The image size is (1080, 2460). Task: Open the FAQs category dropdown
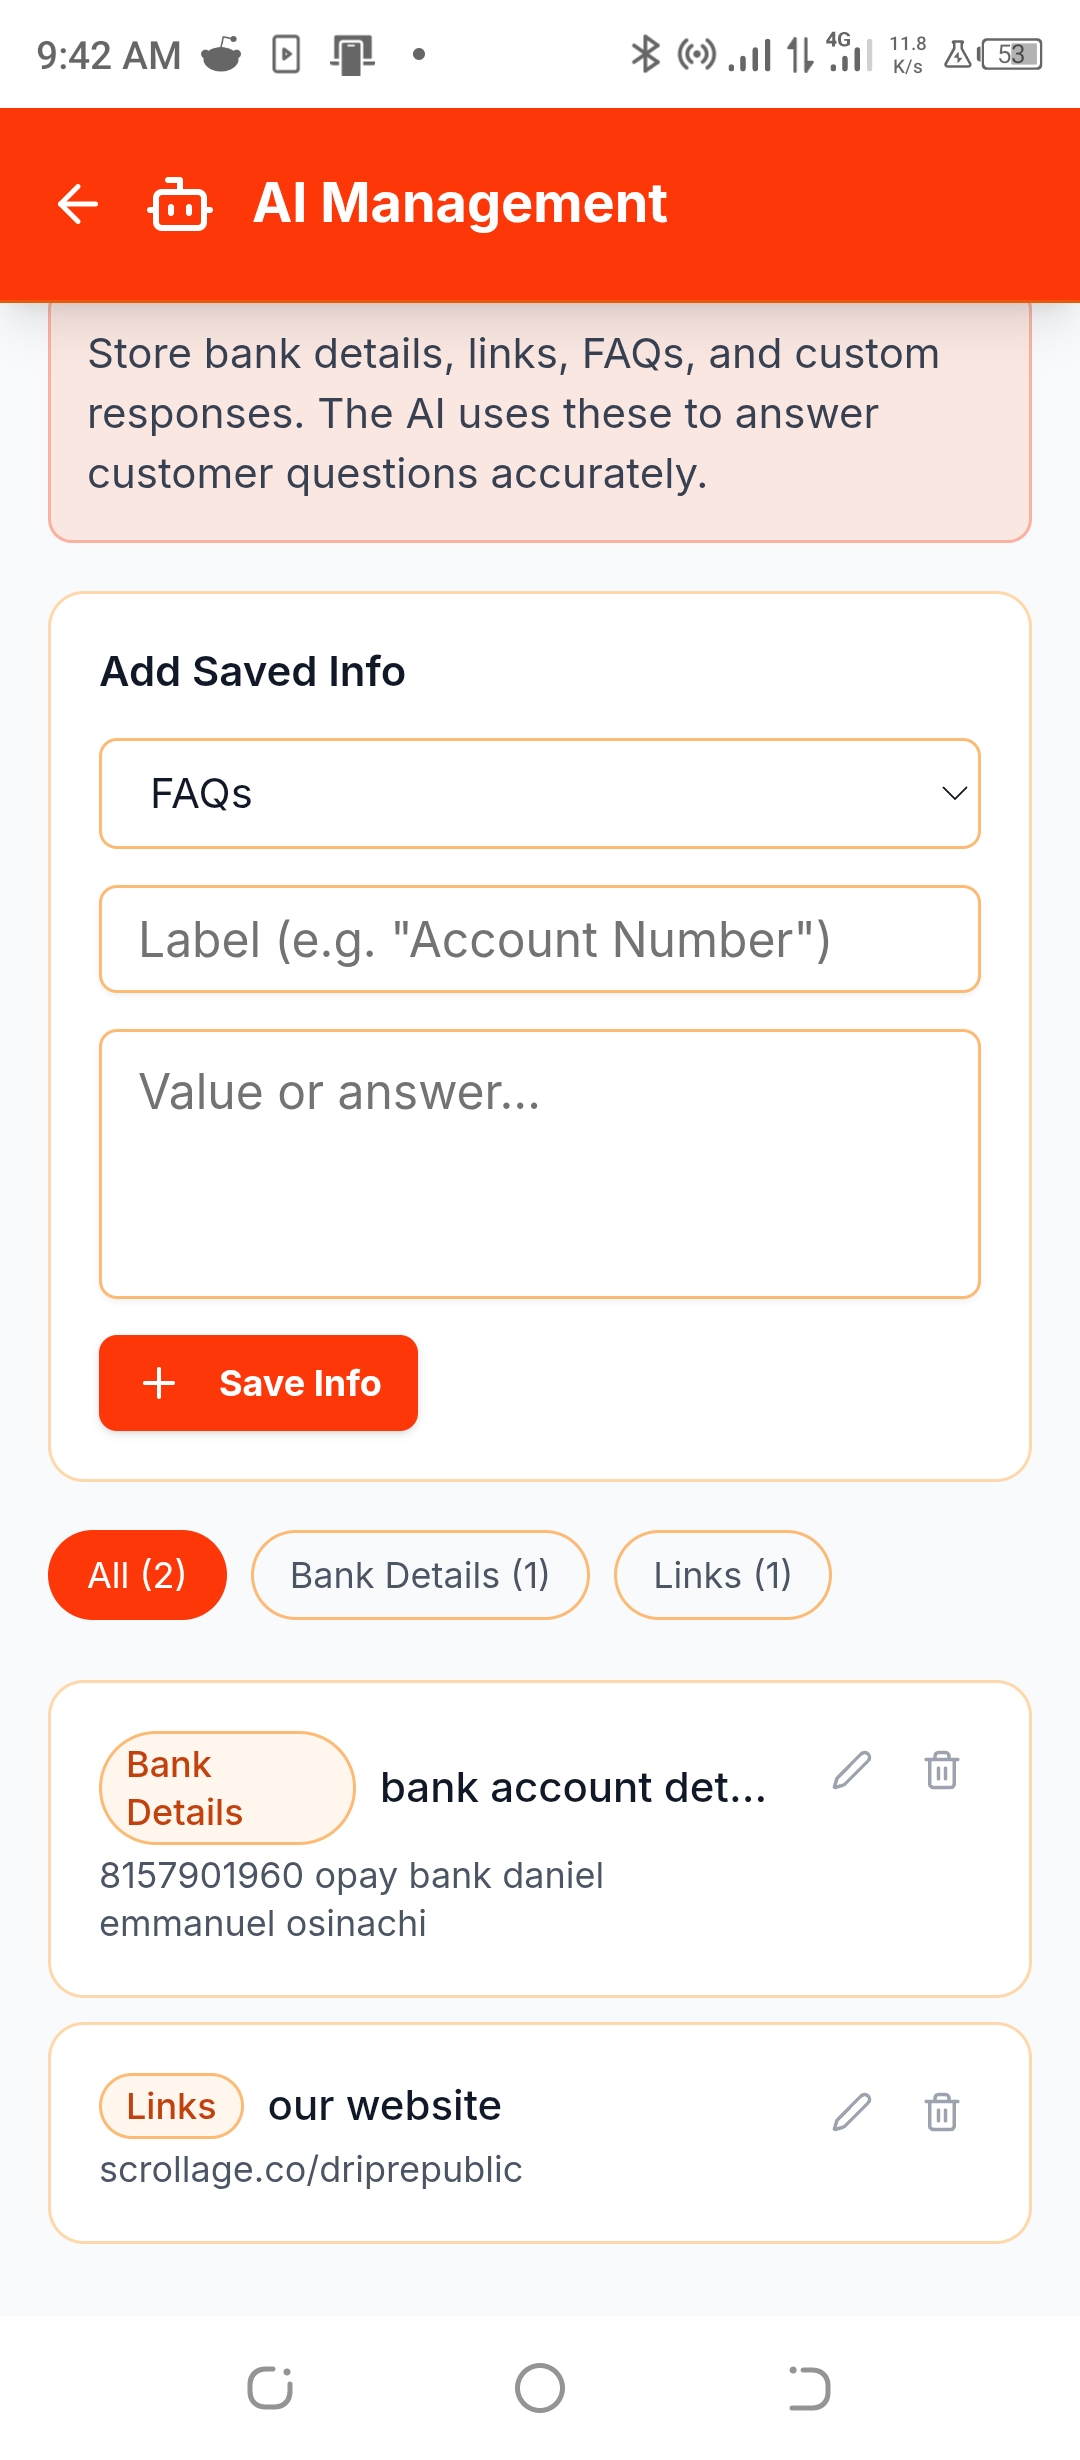coord(538,794)
